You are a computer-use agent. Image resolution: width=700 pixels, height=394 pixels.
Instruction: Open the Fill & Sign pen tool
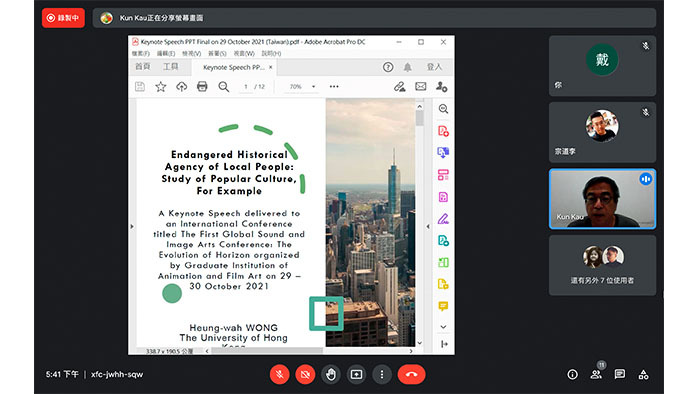[x=443, y=219]
